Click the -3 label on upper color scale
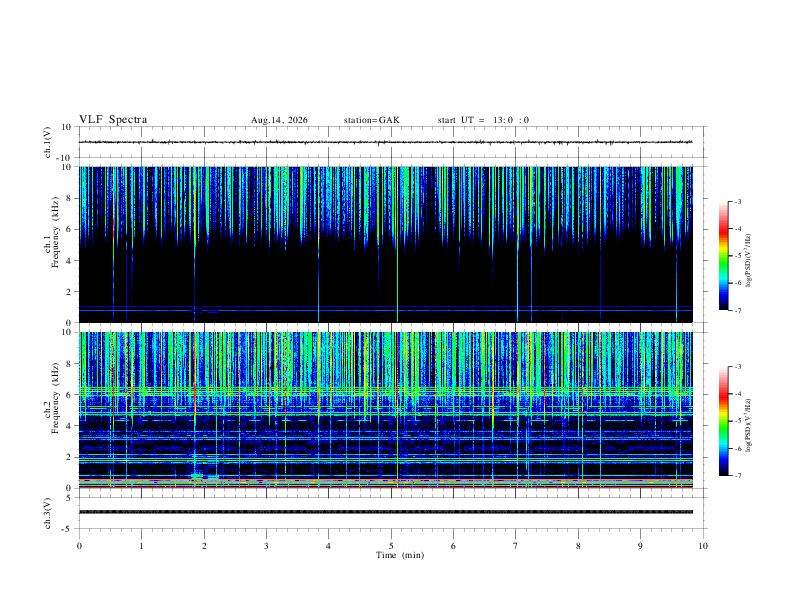Screen dimensions: 792x612 [737, 201]
